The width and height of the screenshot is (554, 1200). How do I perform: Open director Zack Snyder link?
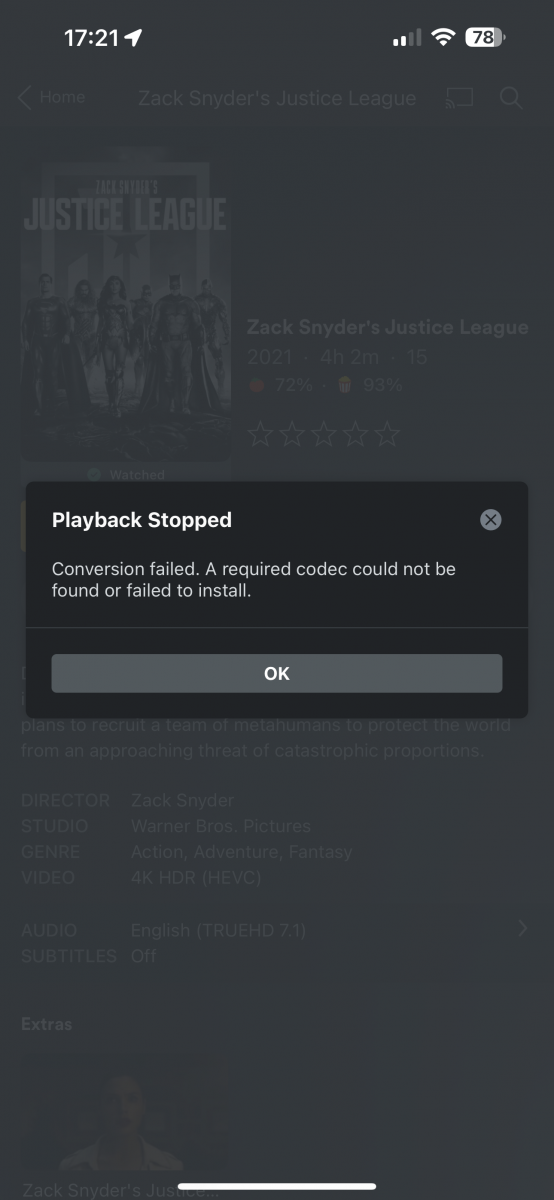click(182, 801)
